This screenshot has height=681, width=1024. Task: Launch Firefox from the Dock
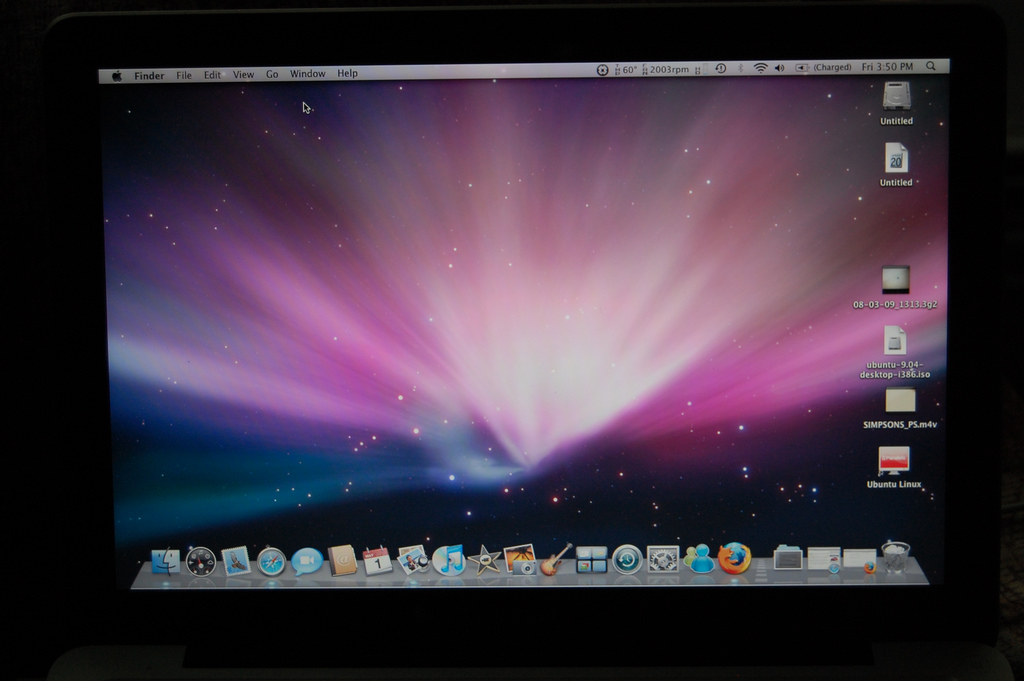pos(735,558)
